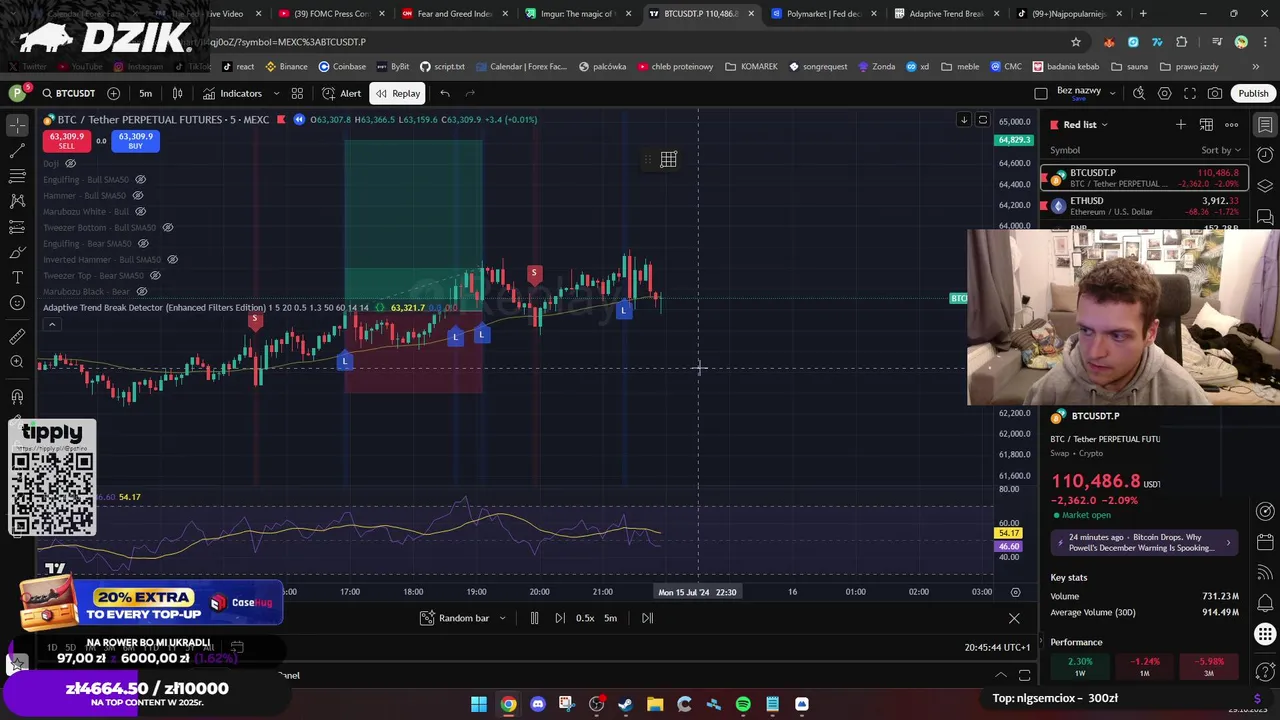Open floating drawing toolbar grid icon
The height and width of the screenshot is (720, 1280).
pos(668,159)
